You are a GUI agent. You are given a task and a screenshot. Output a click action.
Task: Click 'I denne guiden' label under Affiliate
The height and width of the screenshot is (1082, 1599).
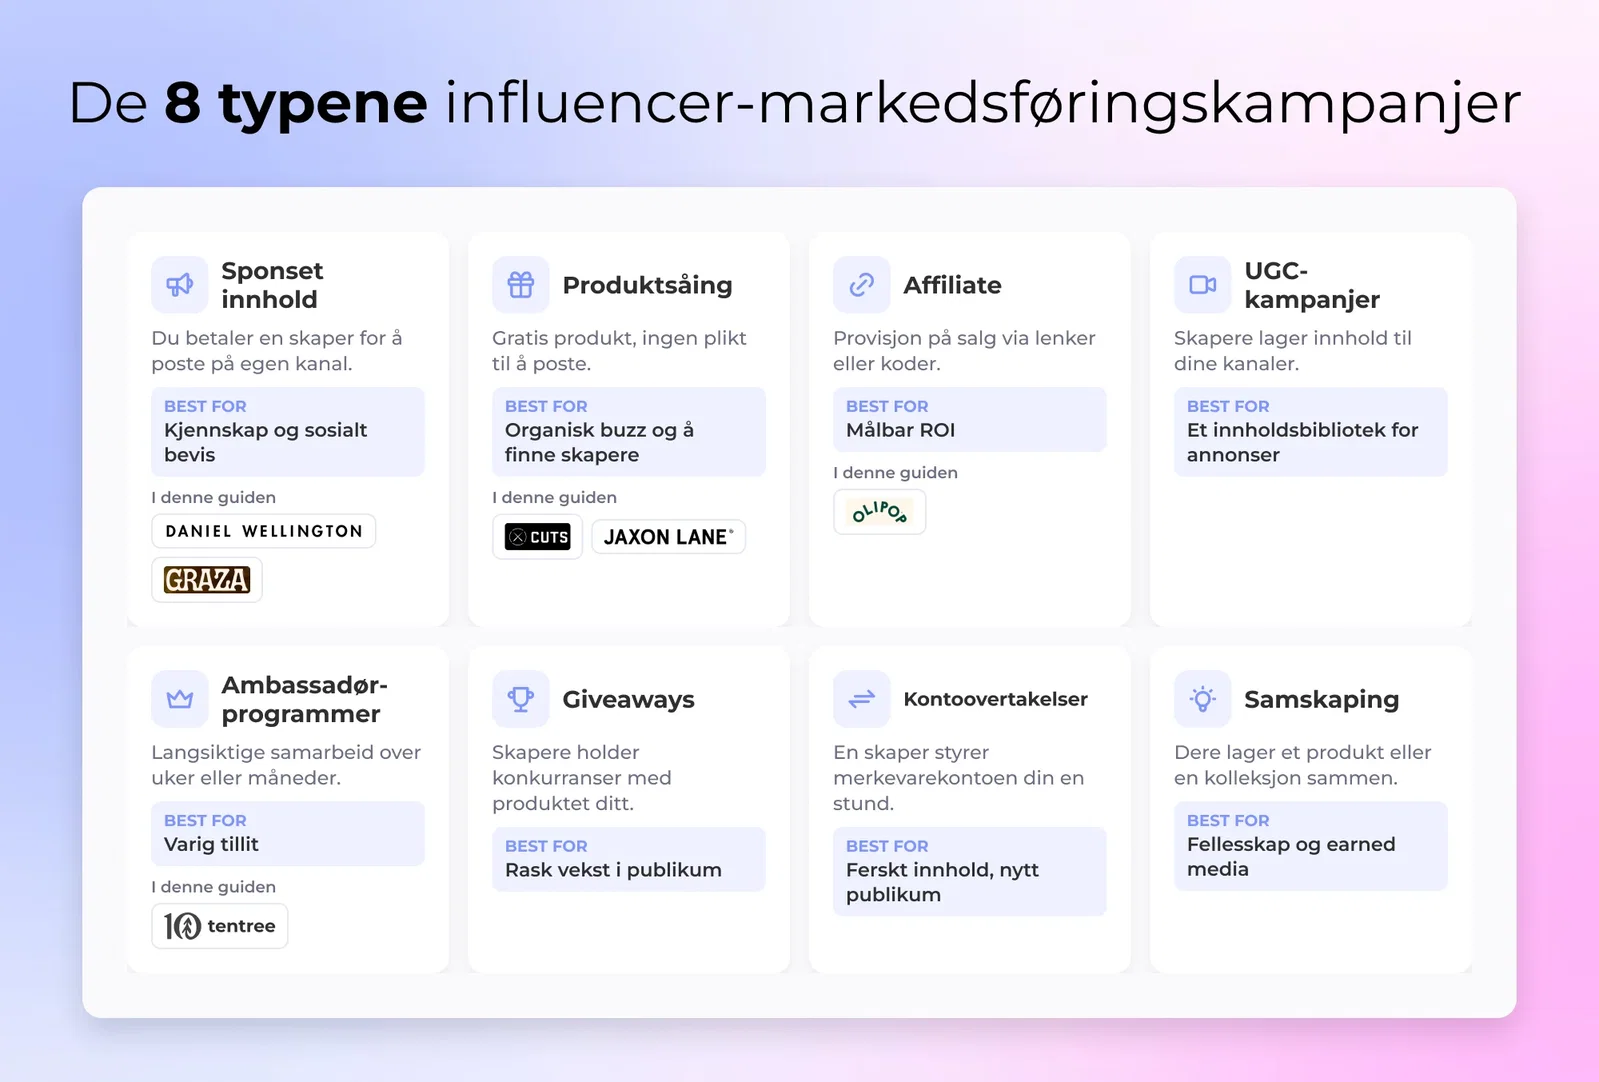tap(895, 473)
